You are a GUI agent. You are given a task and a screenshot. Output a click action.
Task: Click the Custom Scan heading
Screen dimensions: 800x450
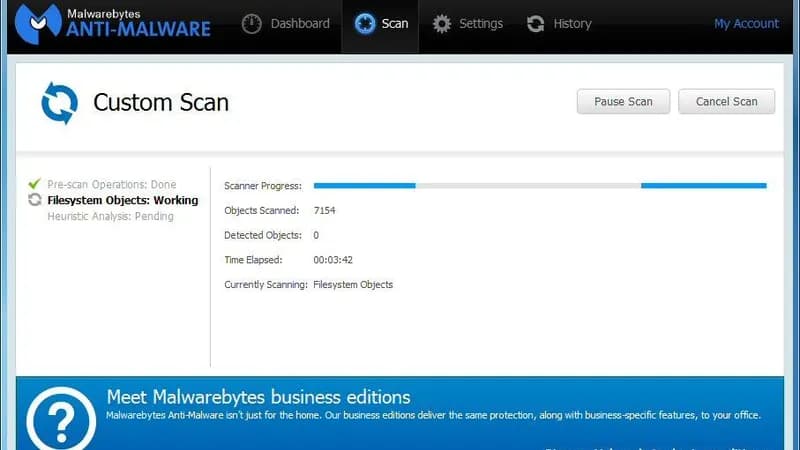[161, 103]
